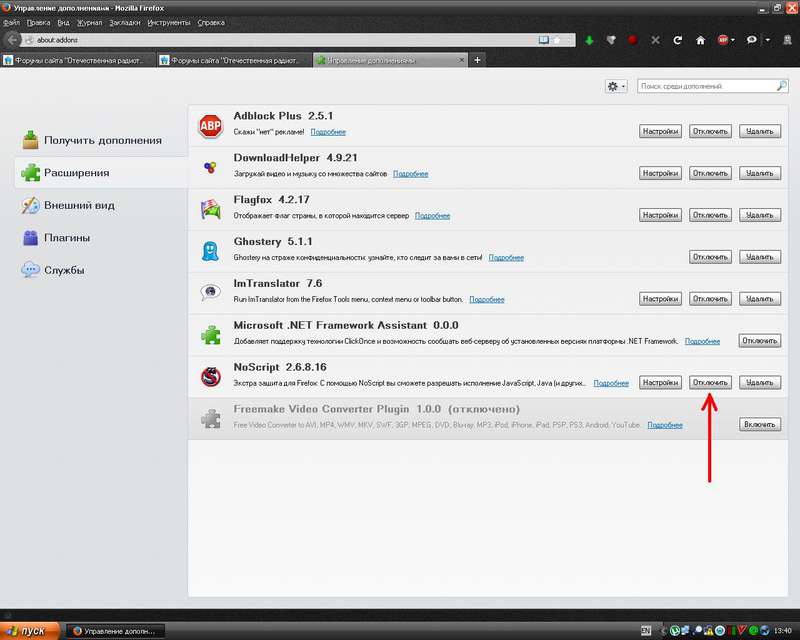800x640 pixels.
Task: Switch to the second forum tab
Action: click(x=234, y=60)
